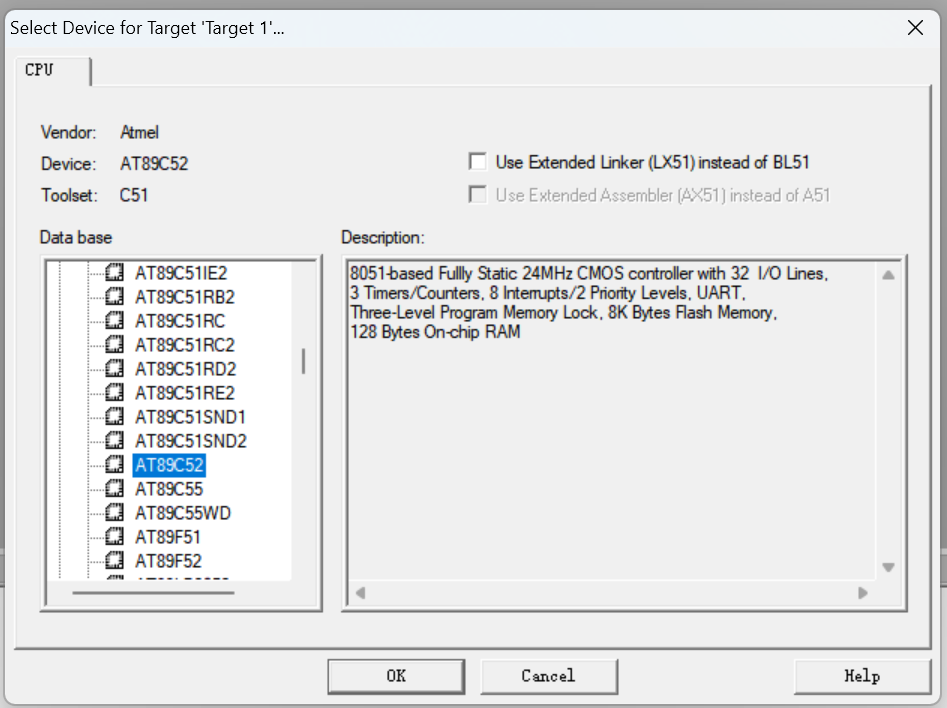Click the Toolset value C51
The height and width of the screenshot is (708, 947).
[x=133, y=195]
